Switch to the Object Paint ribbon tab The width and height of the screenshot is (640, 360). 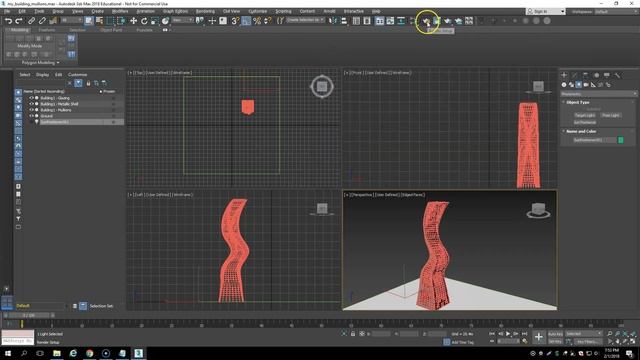point(111,30)
